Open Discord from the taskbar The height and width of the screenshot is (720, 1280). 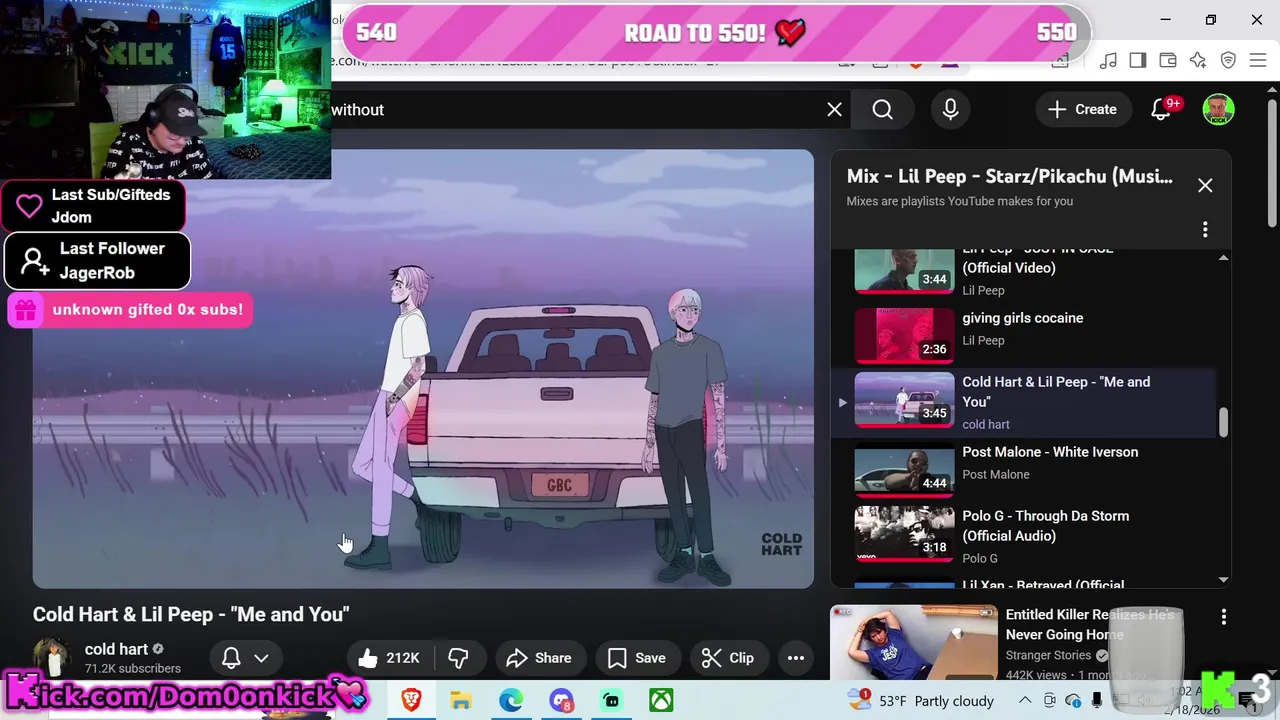561,700
